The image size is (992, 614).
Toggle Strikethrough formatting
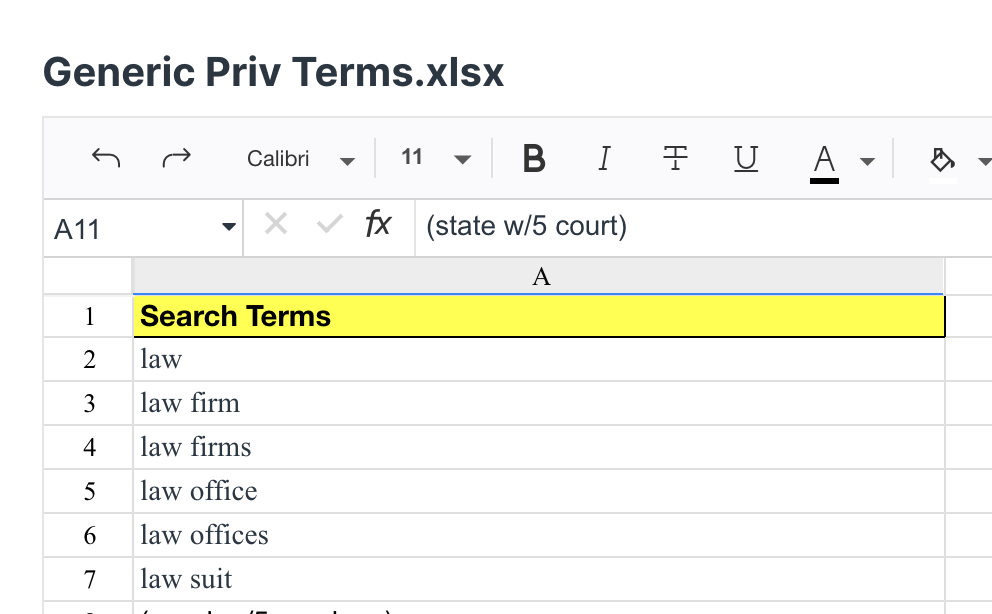tap(675, 158)
